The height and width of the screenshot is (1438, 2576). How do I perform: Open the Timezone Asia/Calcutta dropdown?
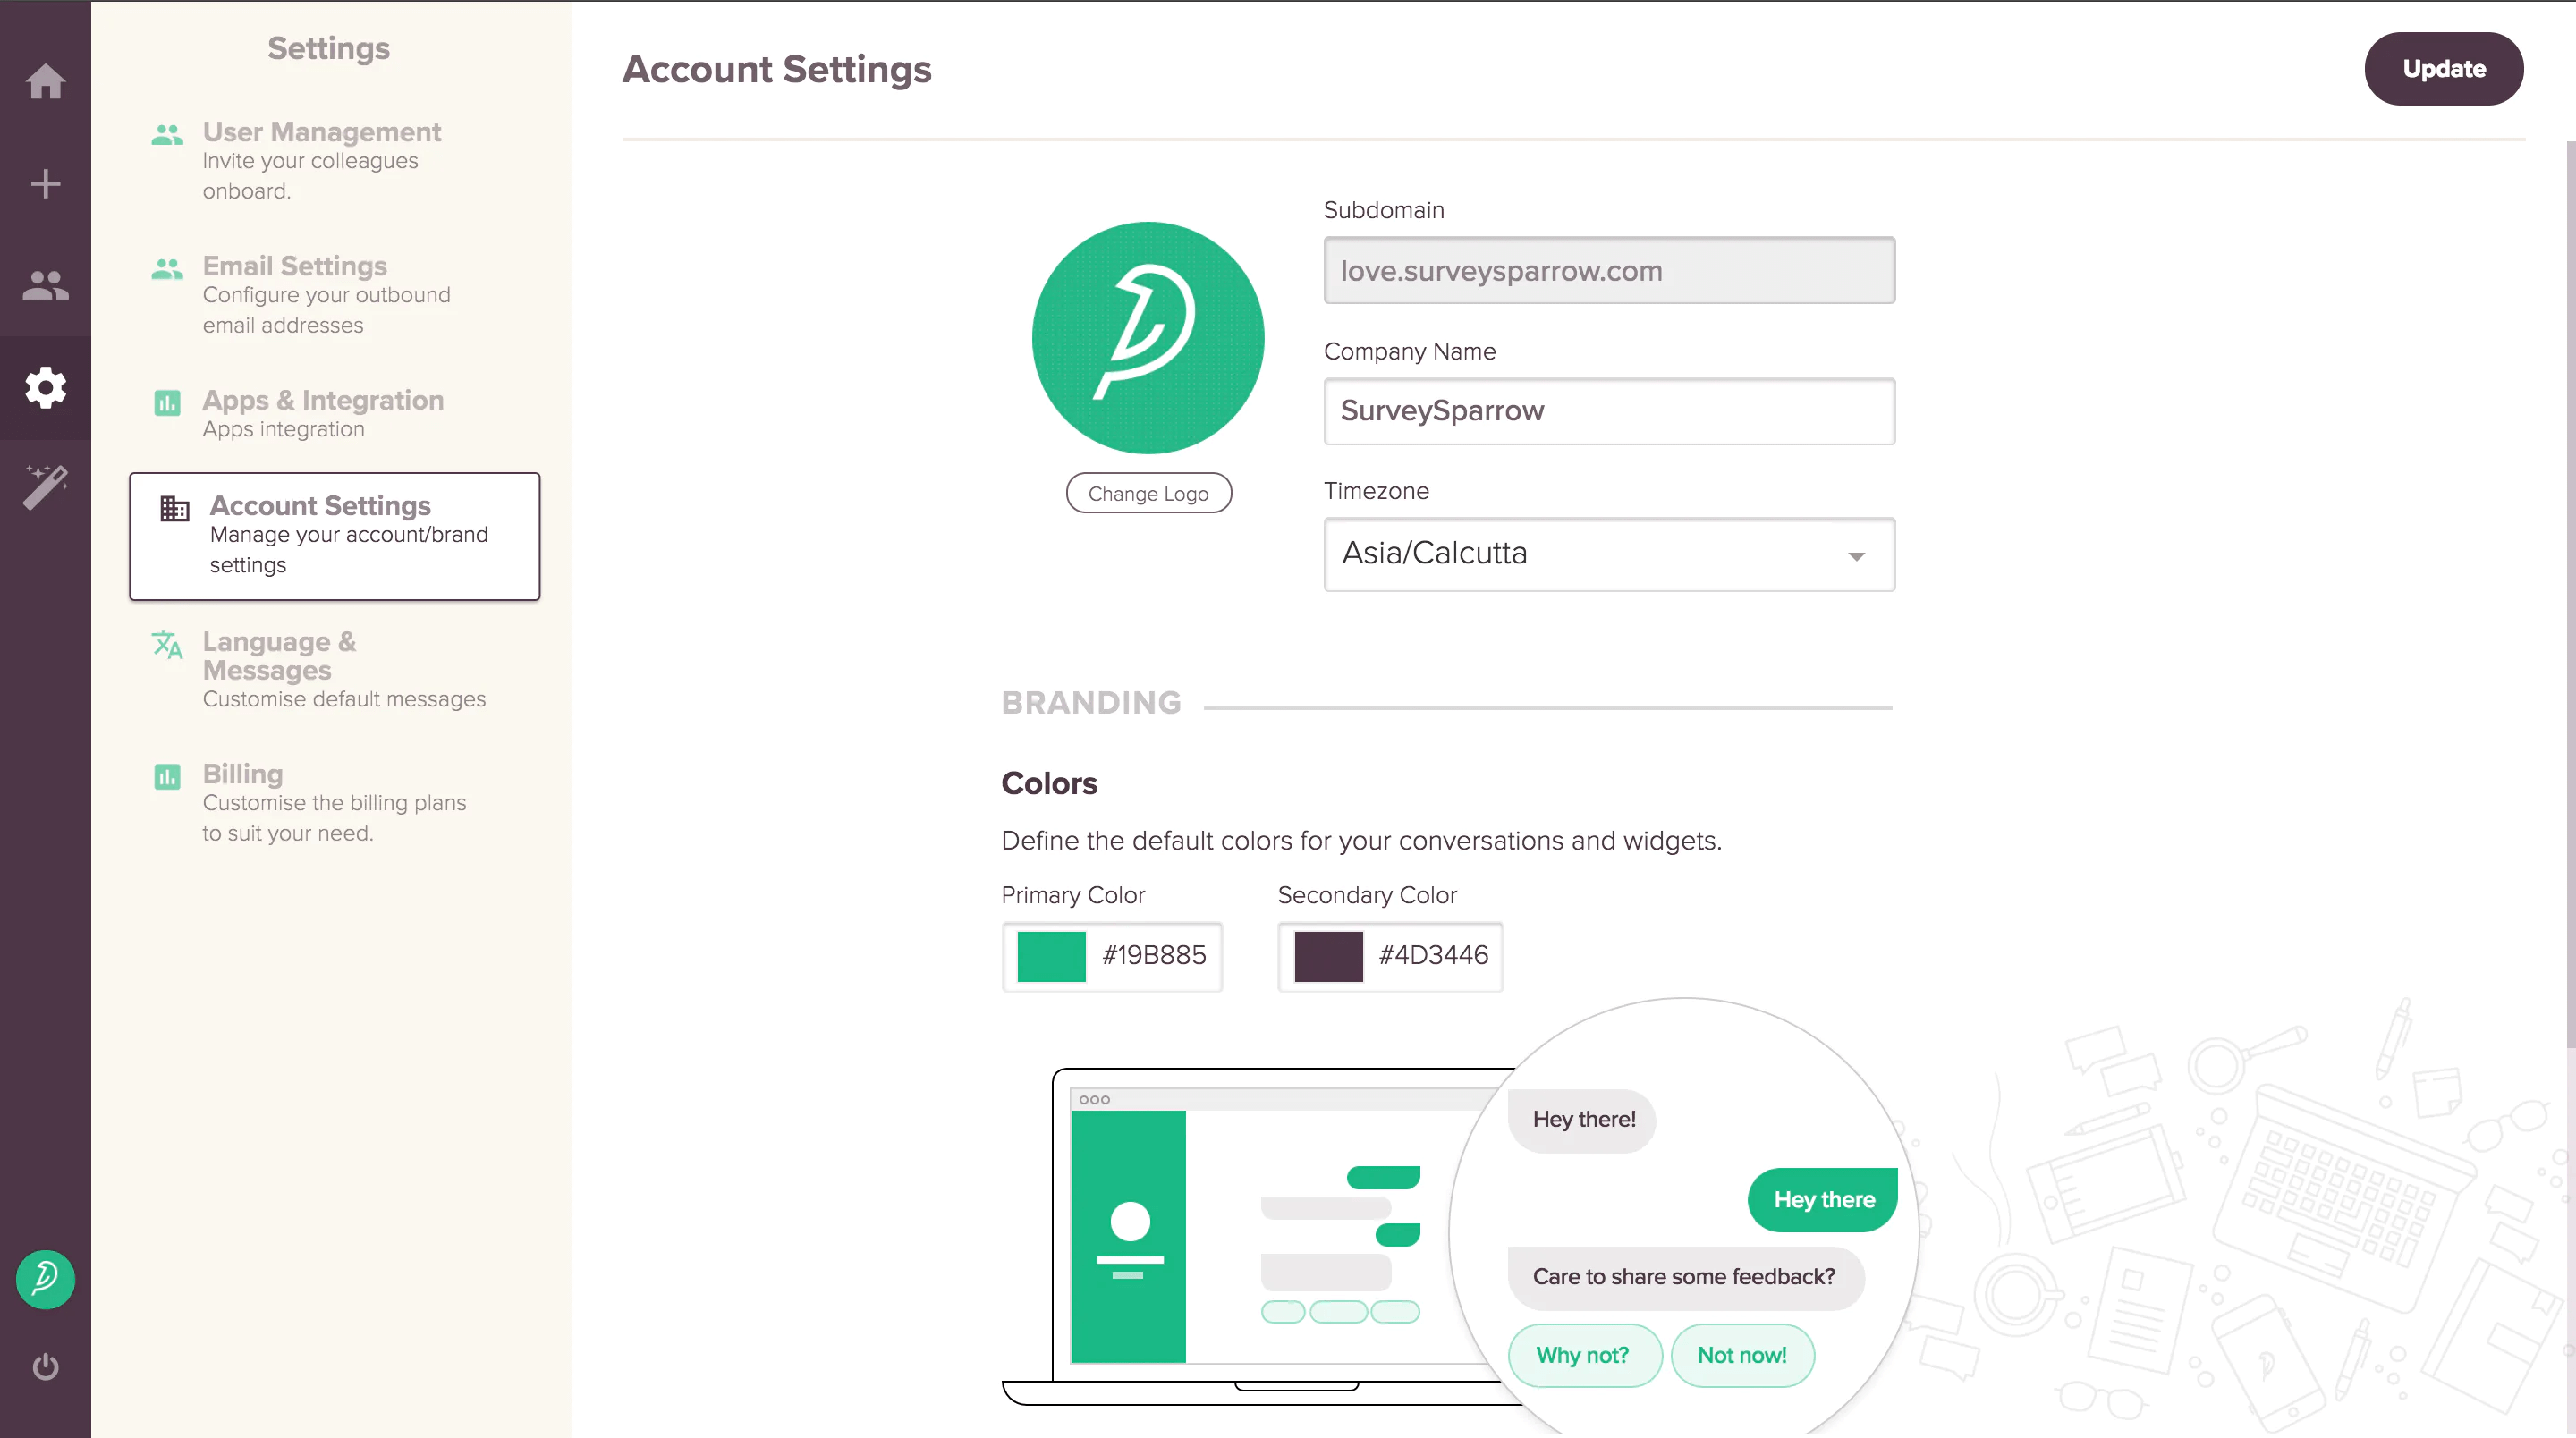coord(1608,554)
